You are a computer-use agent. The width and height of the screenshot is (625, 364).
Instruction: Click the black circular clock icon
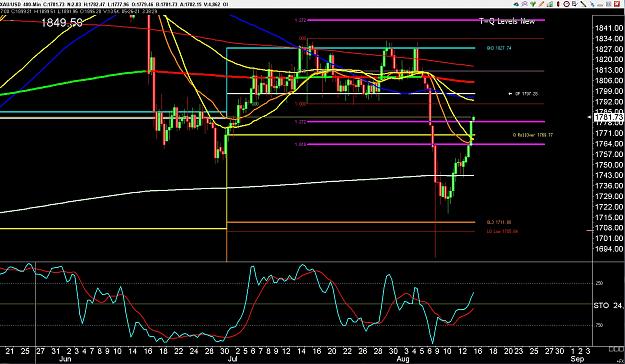566,4
